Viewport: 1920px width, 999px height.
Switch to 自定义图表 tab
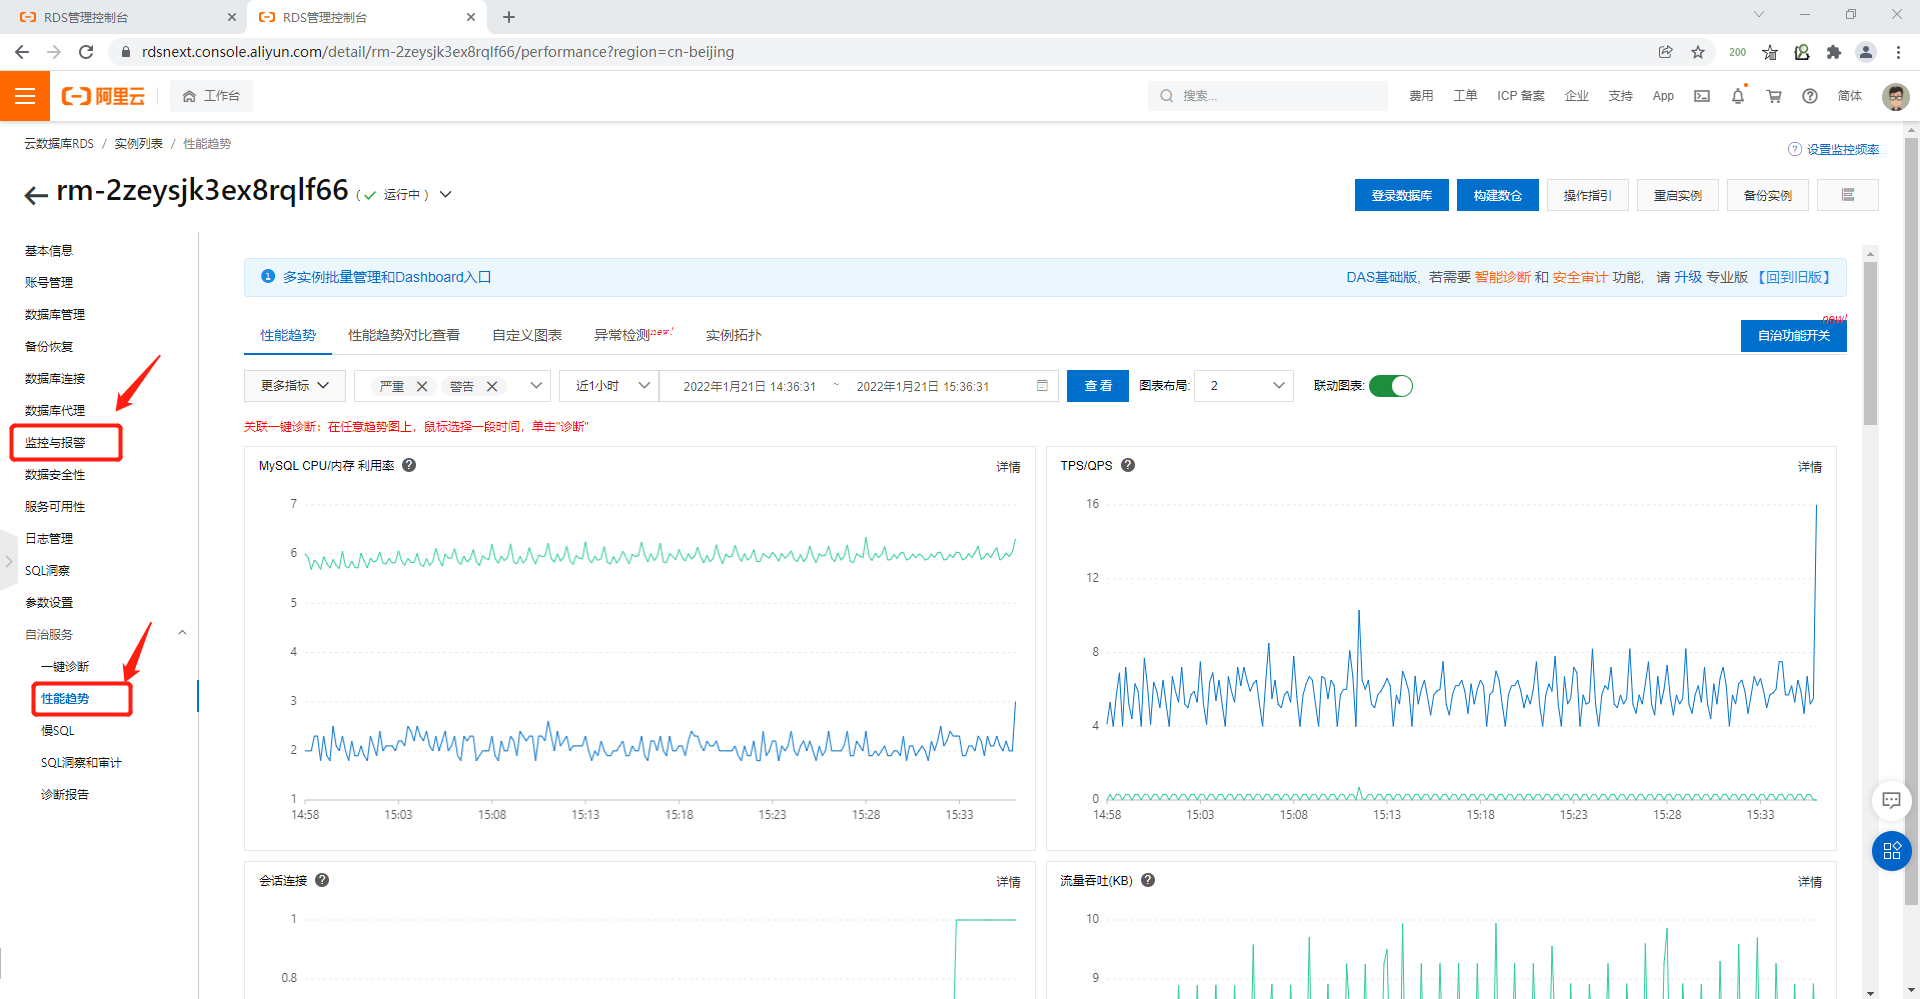(x=527, y=335)
